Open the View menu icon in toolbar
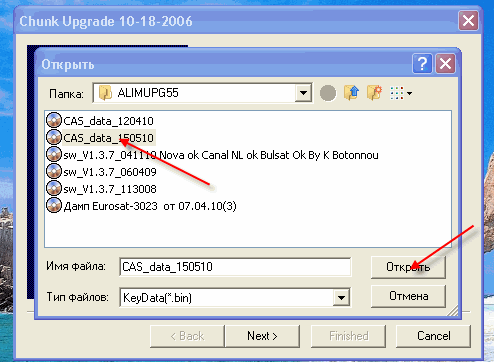The image size is (494, 362). point(401,93)
